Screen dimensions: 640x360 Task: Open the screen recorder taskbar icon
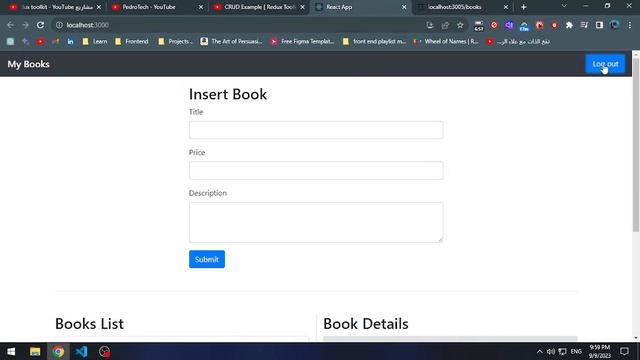104,351
